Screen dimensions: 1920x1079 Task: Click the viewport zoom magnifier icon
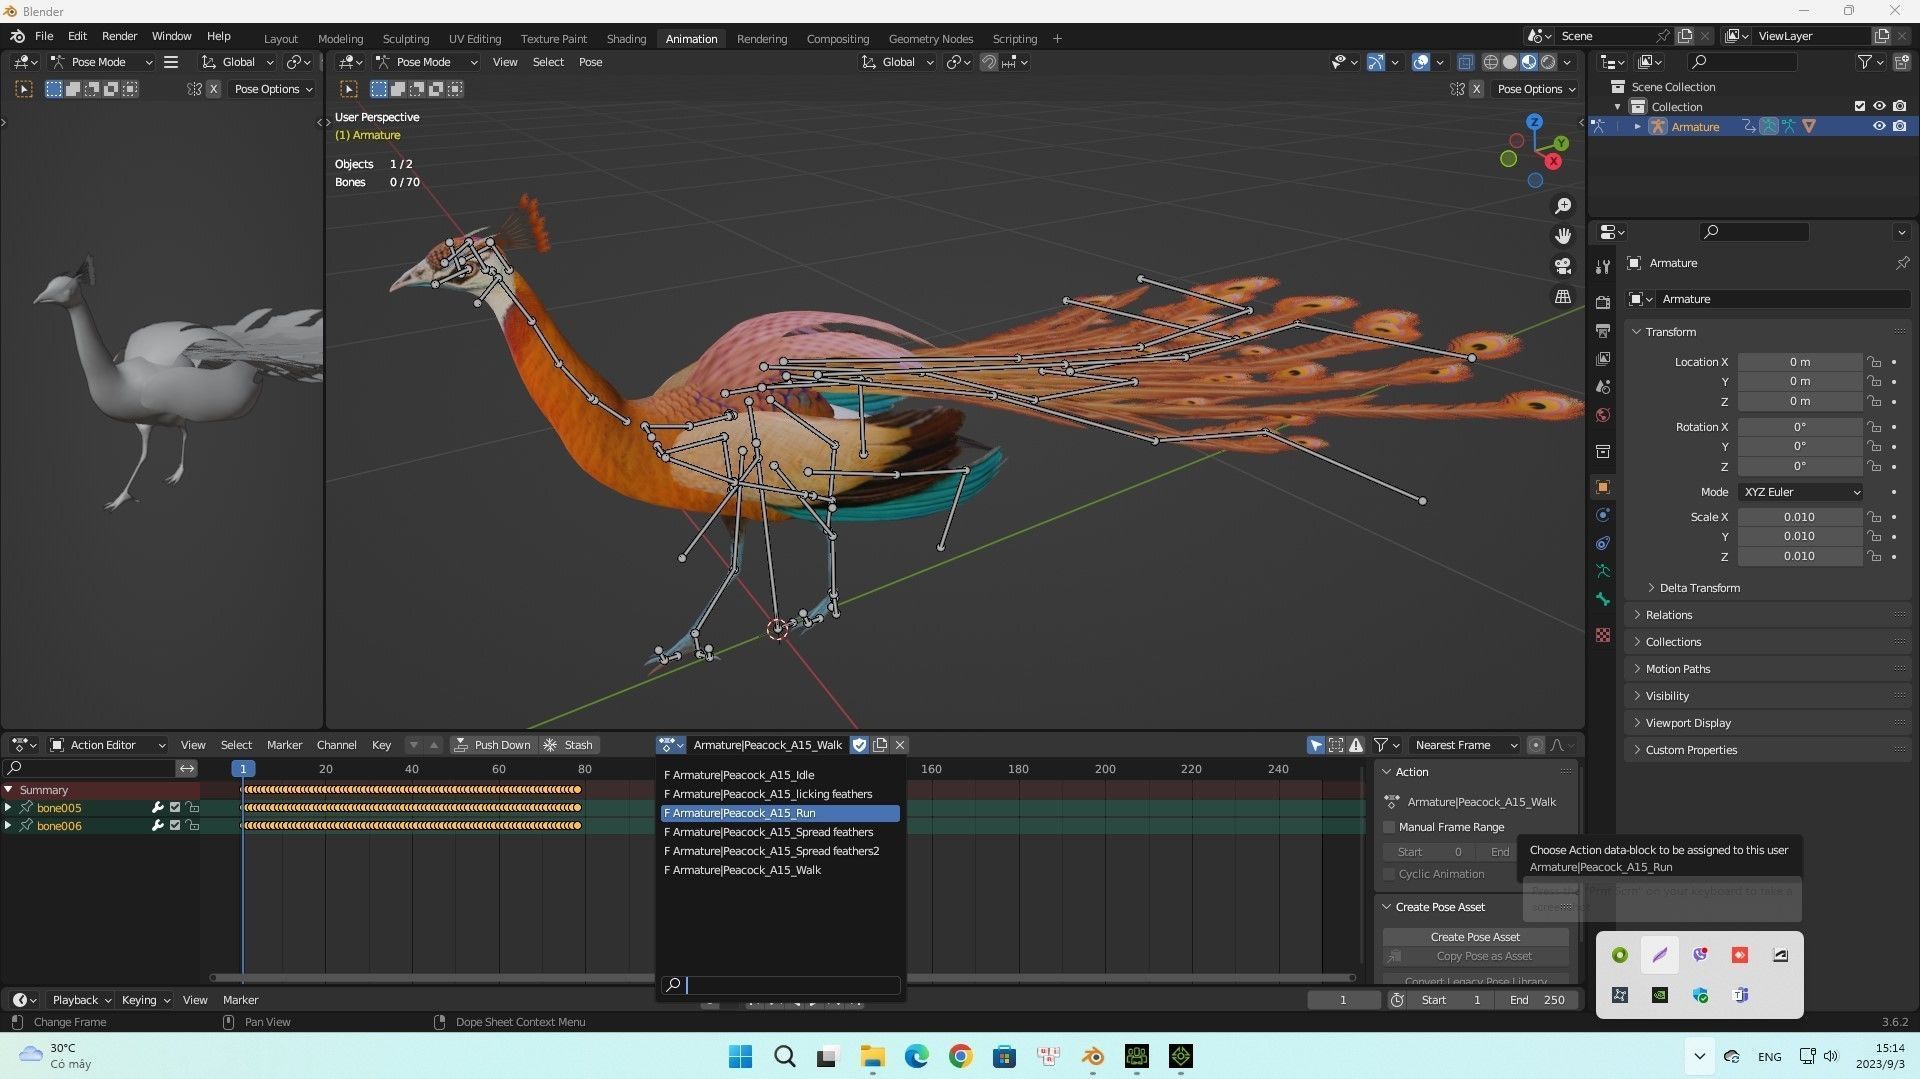1562,206
